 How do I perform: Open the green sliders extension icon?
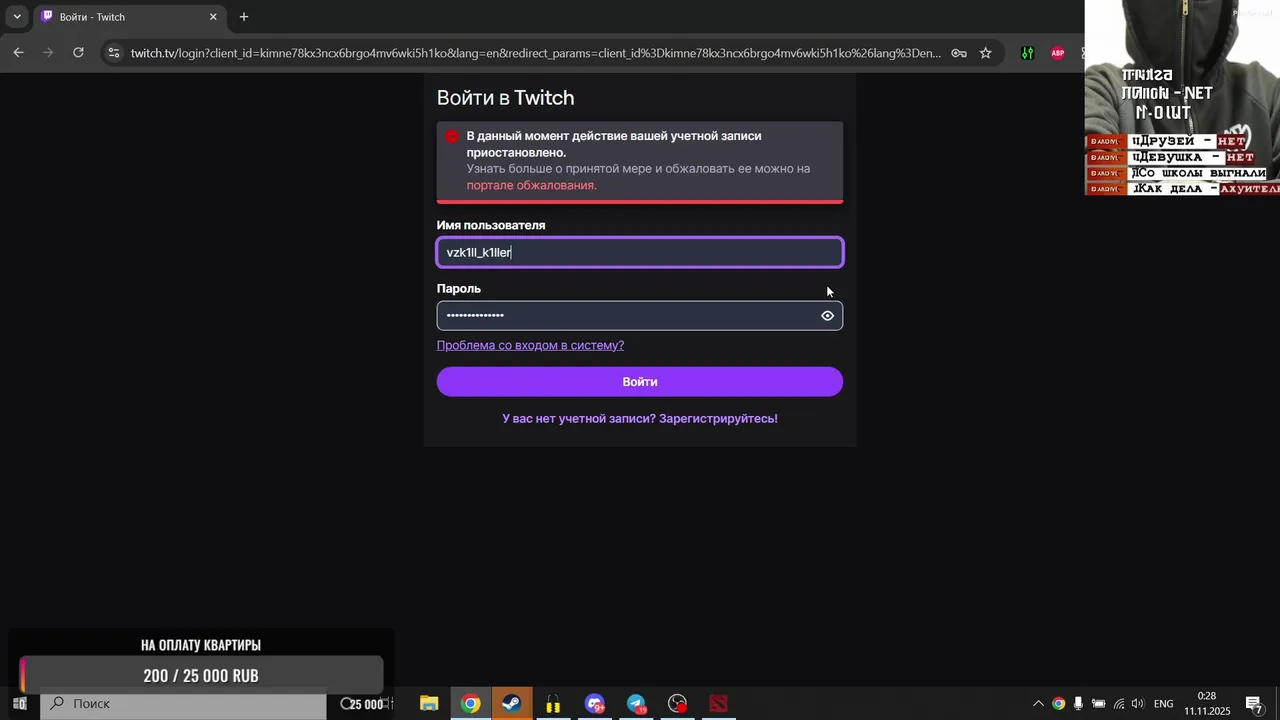point(1027,53)
